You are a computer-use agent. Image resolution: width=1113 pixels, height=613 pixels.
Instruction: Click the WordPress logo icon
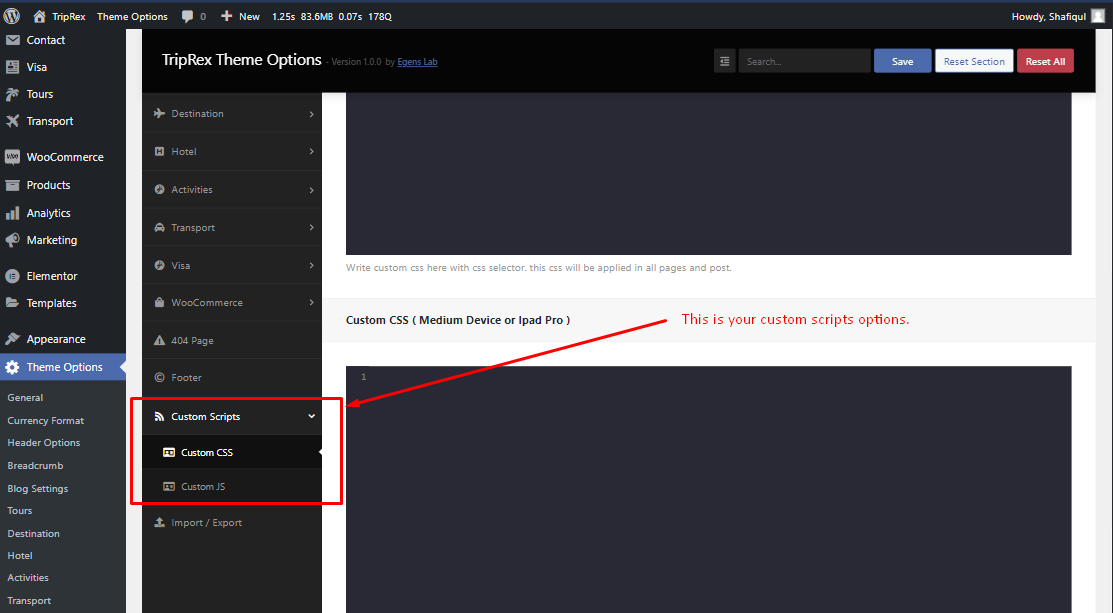tap(11, 16)
